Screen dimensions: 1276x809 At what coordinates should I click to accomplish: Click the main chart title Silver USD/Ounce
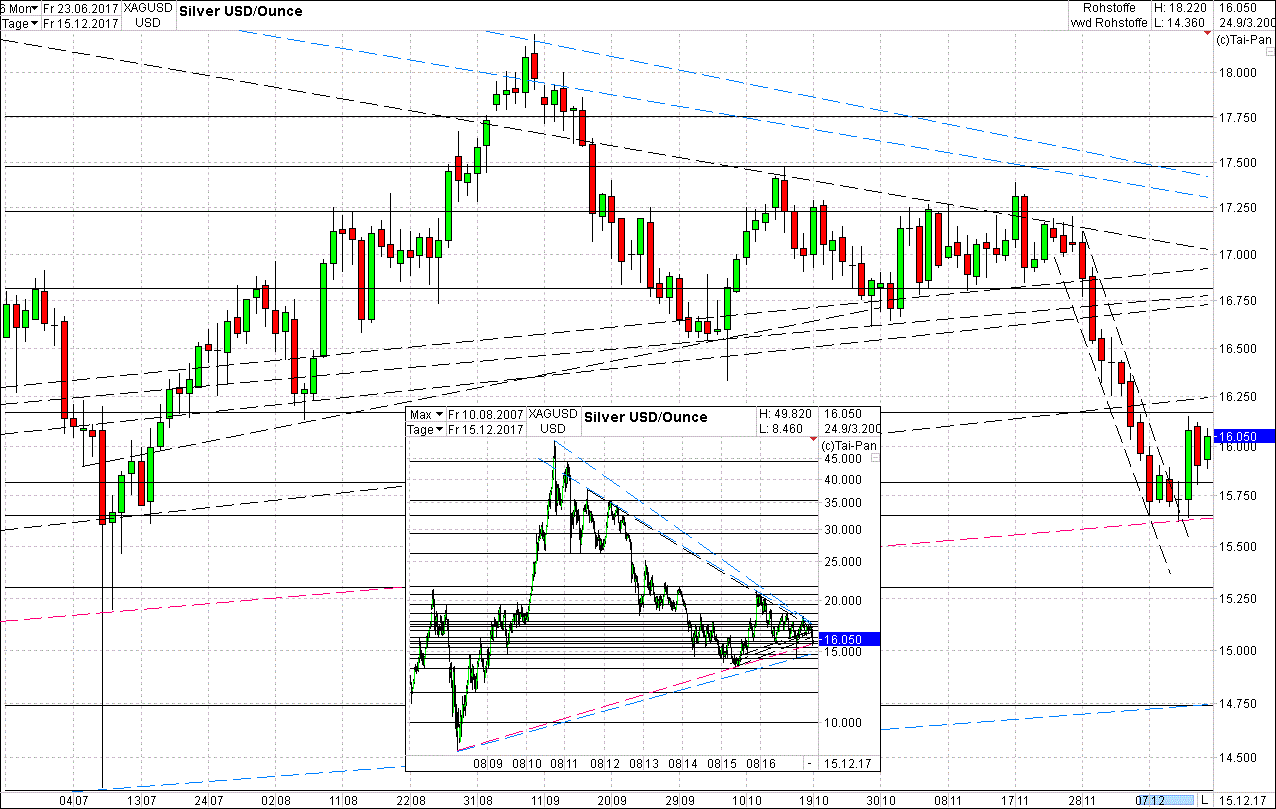240,11
